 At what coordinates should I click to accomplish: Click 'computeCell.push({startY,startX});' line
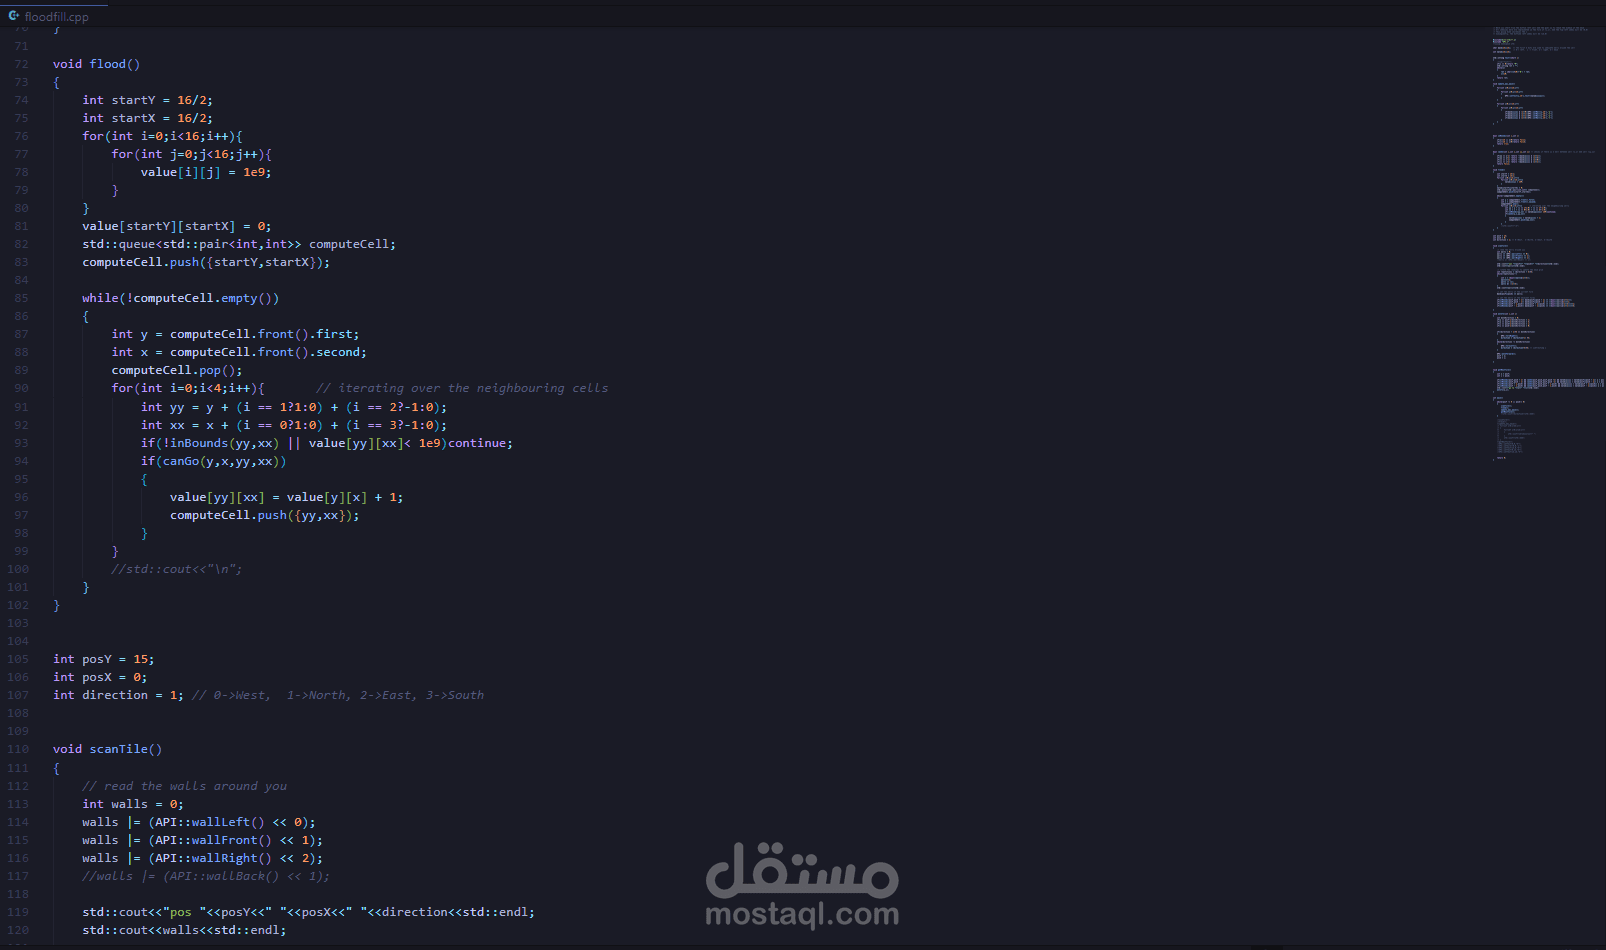(x=205, y=262)
